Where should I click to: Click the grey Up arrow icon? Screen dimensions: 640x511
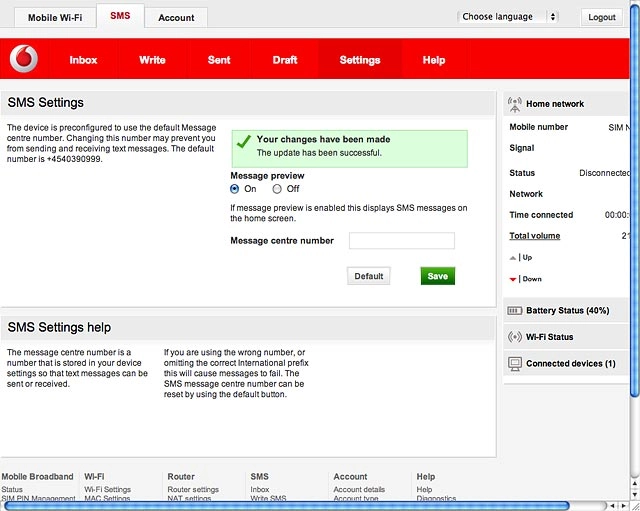(x=513, y=258)
